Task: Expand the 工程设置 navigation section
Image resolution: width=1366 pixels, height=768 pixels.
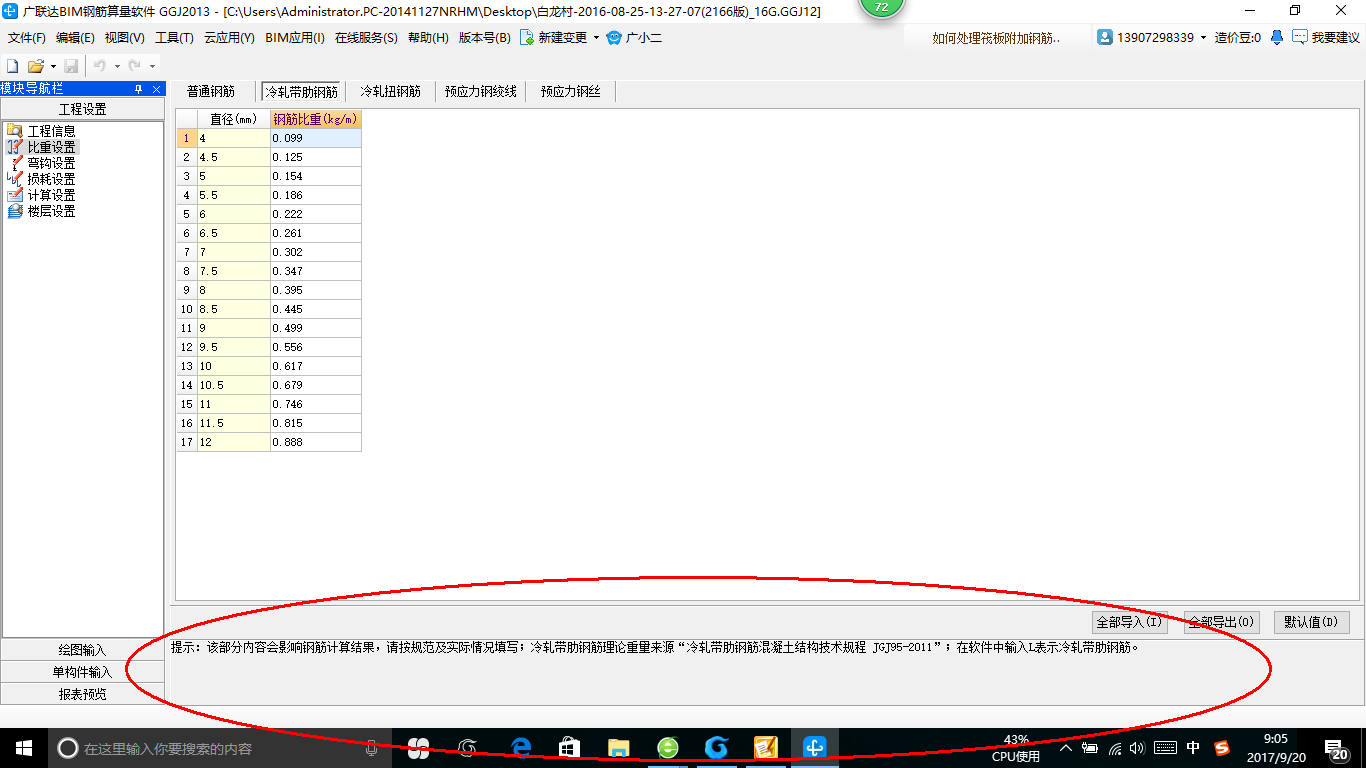Action: 82,109
